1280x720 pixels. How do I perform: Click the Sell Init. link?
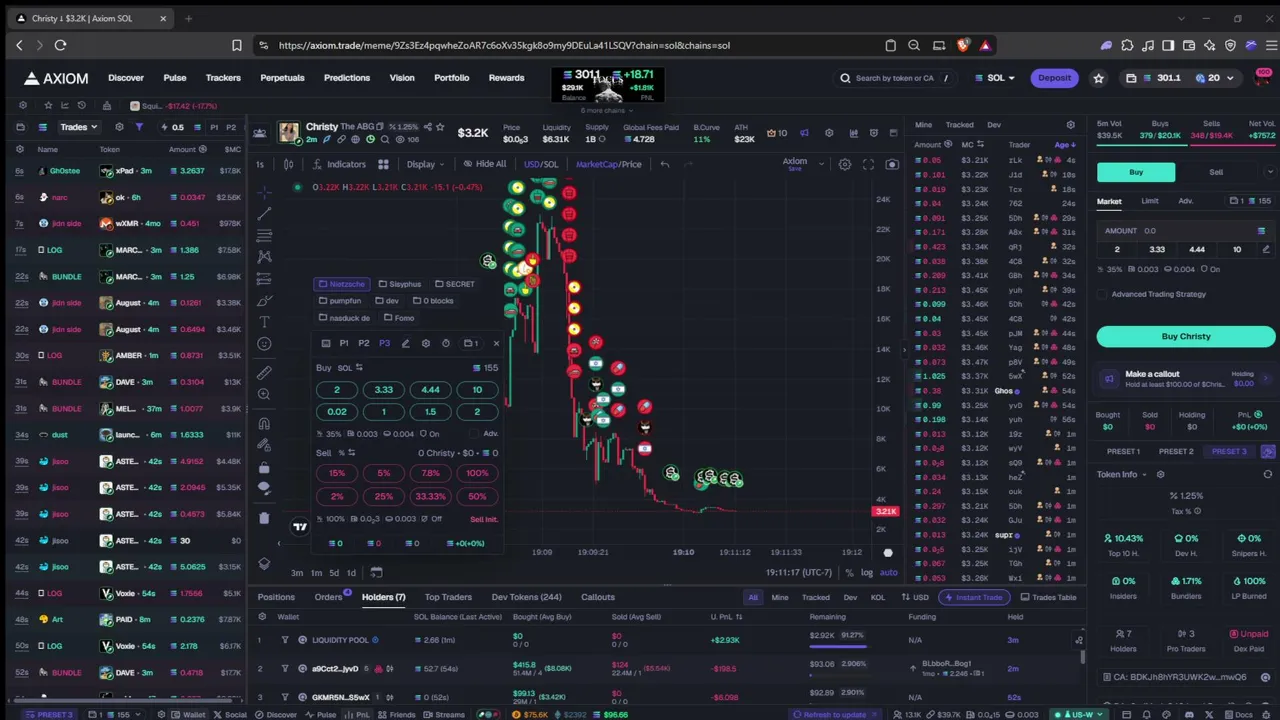(x=484, y=519)
